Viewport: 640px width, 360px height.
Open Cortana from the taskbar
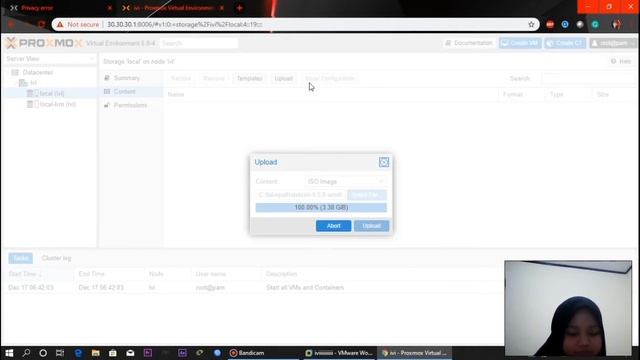(43, 353)
